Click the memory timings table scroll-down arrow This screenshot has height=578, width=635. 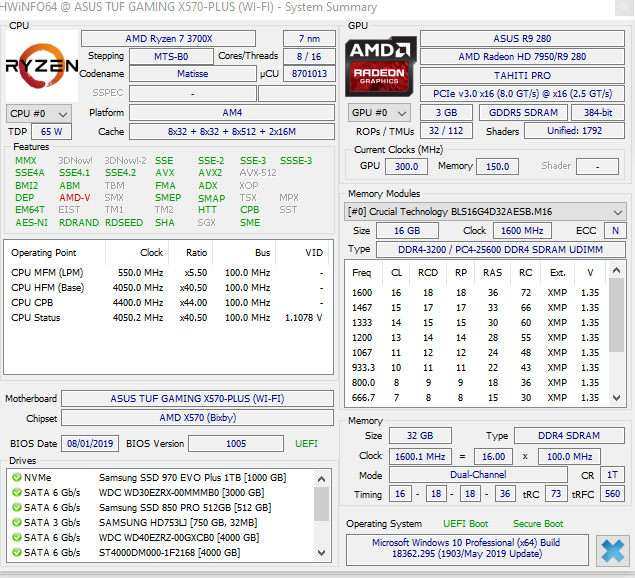616,398
